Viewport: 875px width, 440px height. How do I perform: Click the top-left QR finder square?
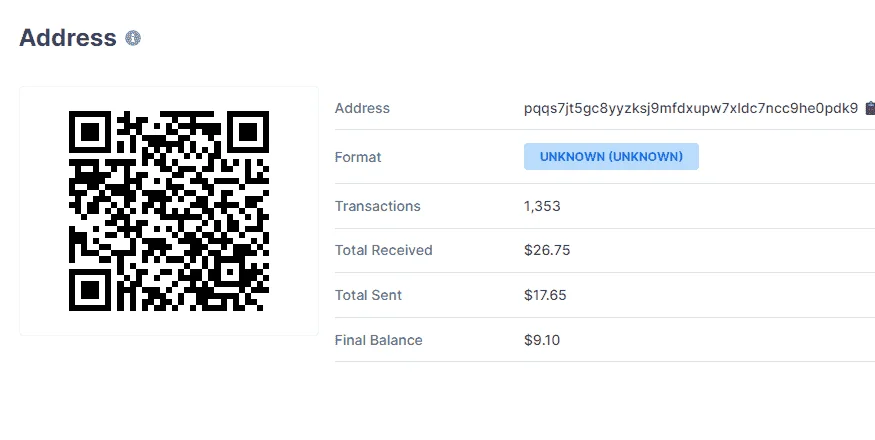90,132
